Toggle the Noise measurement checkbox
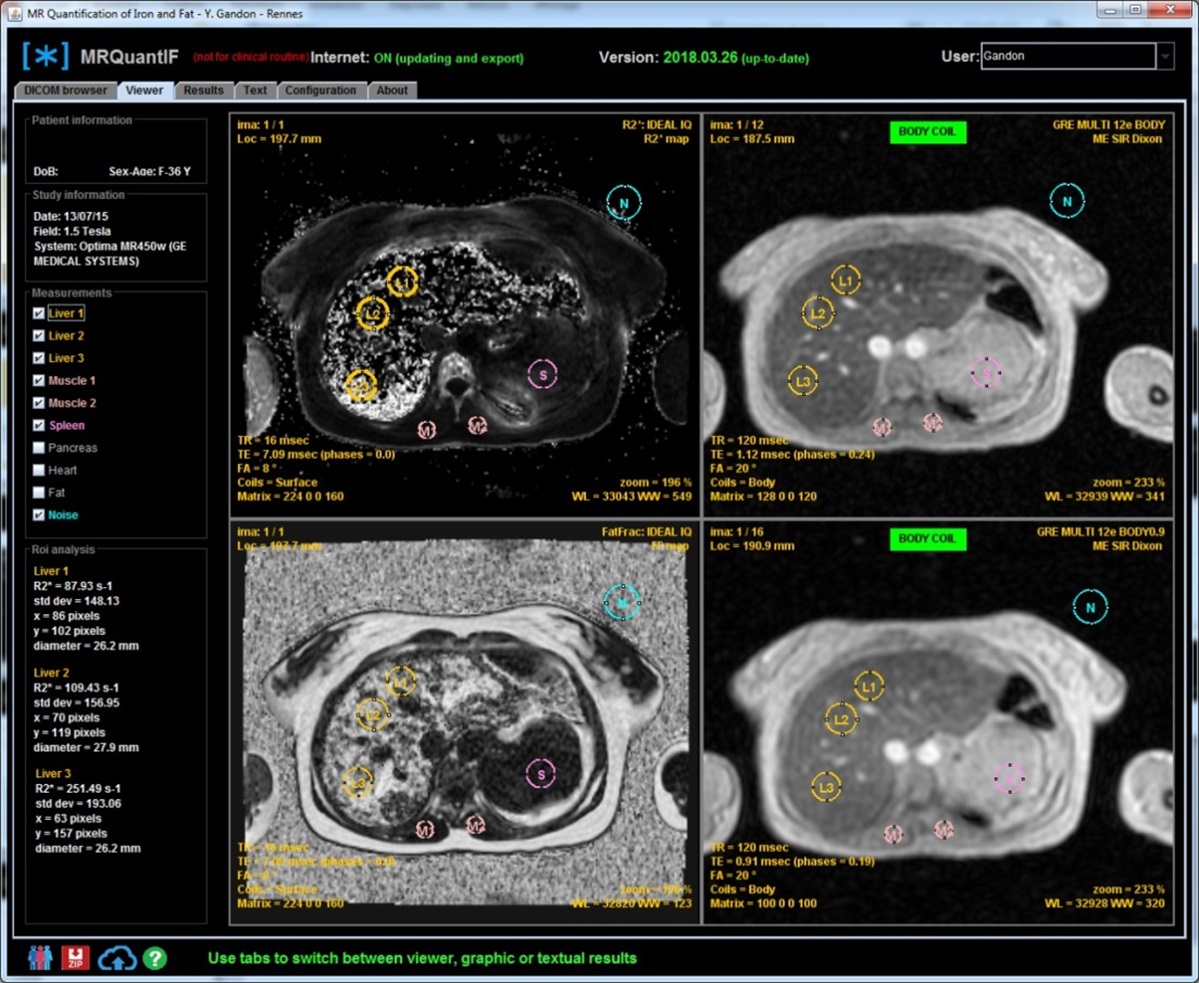The image size is (1199, 983). tap(39, 515)
